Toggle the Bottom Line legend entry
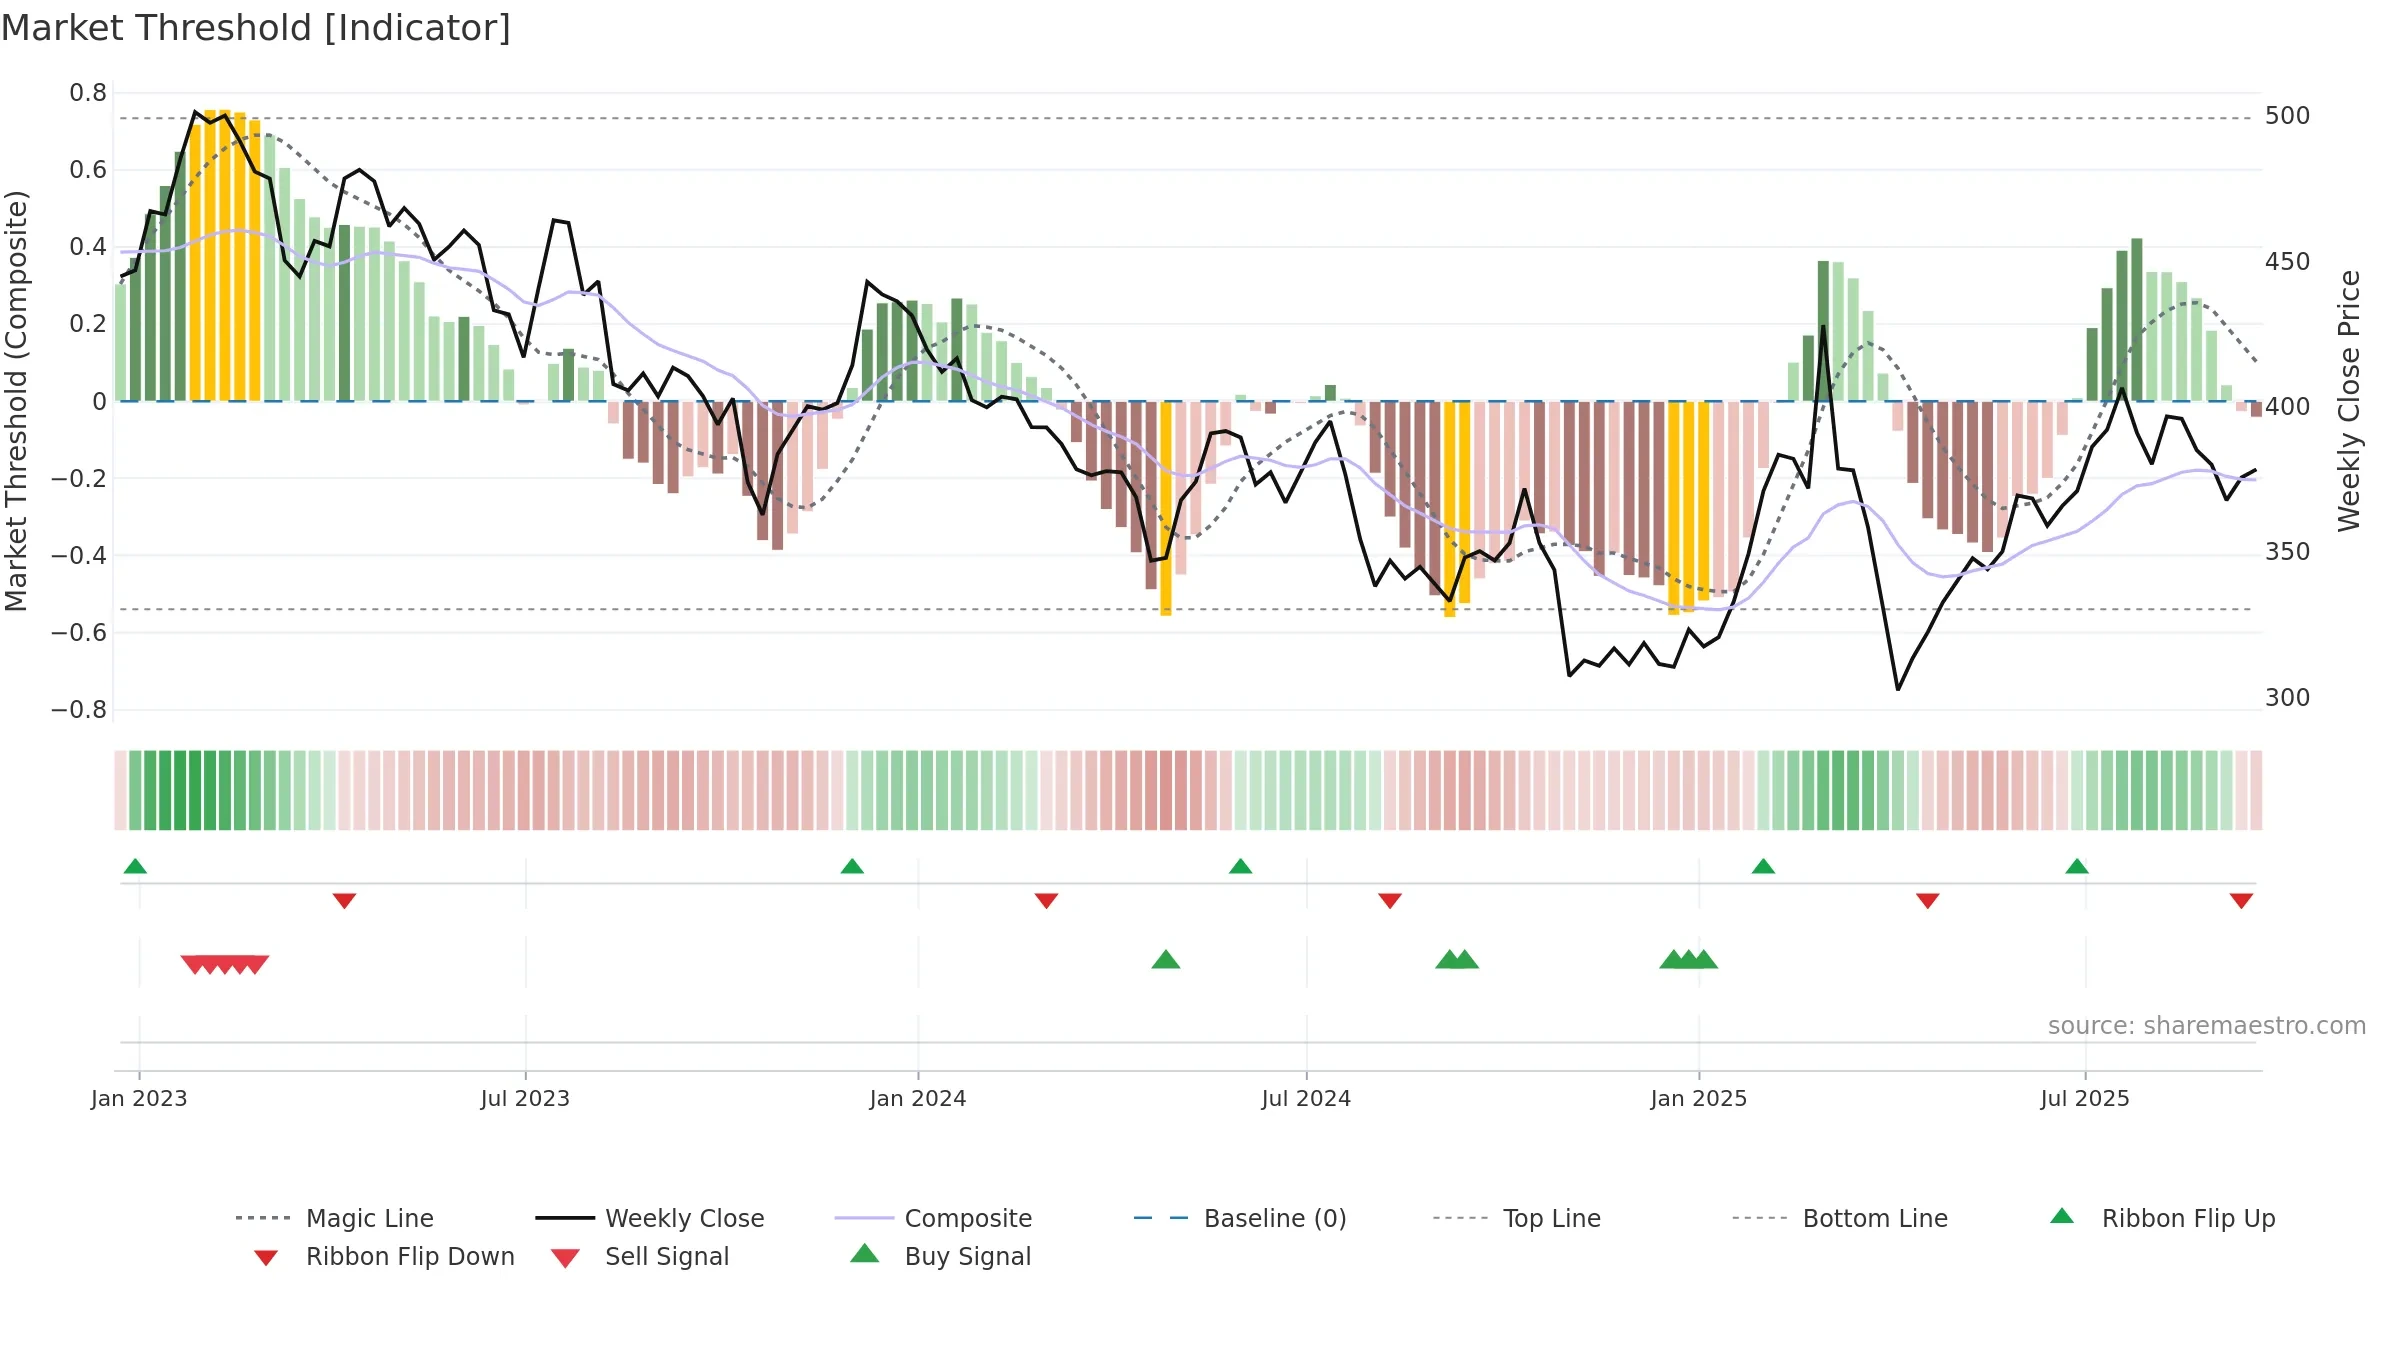Viewport: 2400px width, 1350px height. click(x=1840, y=1218)
